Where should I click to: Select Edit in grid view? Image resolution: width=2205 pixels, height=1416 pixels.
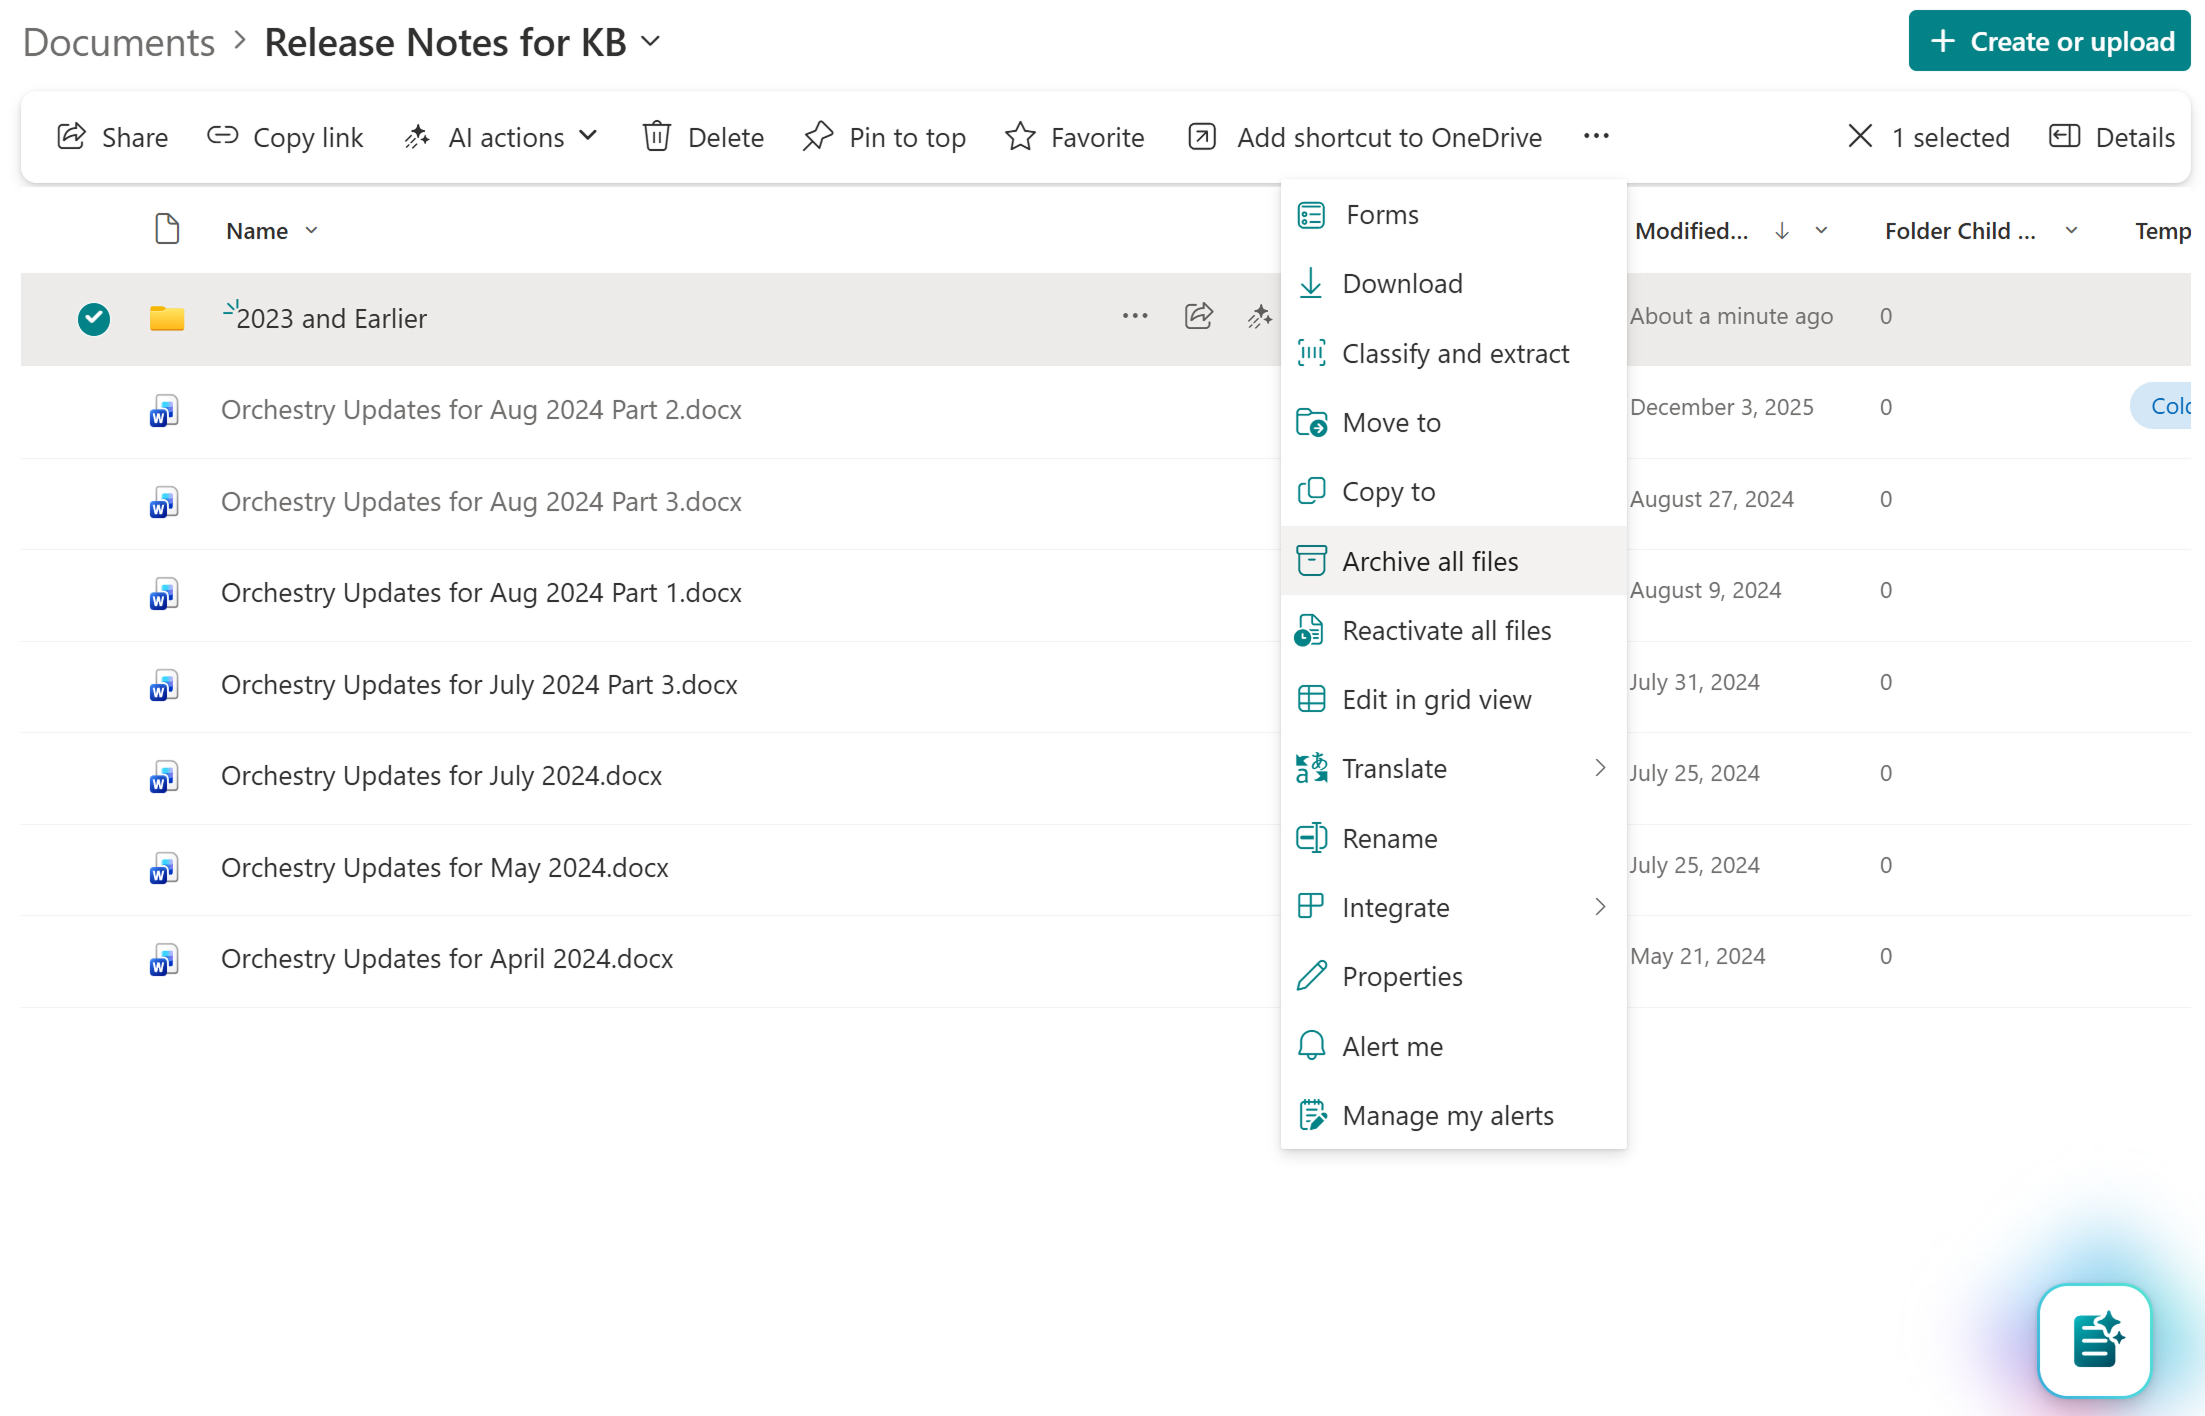pos(1436,699)
